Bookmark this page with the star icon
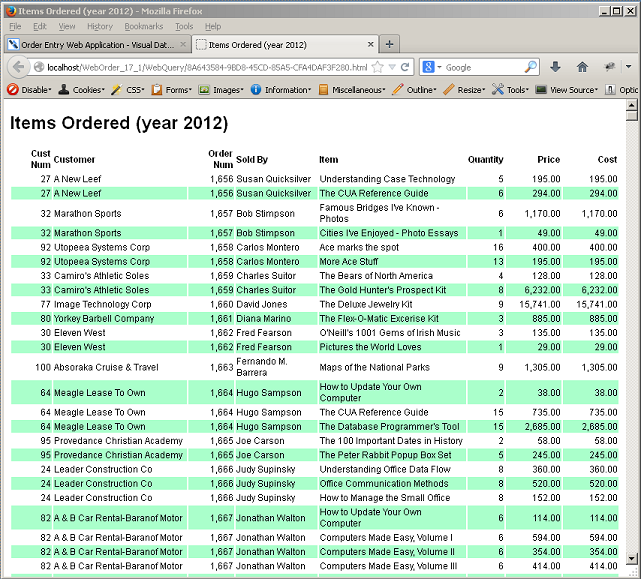This screenshot has width=641, height=579. point(378,67)
